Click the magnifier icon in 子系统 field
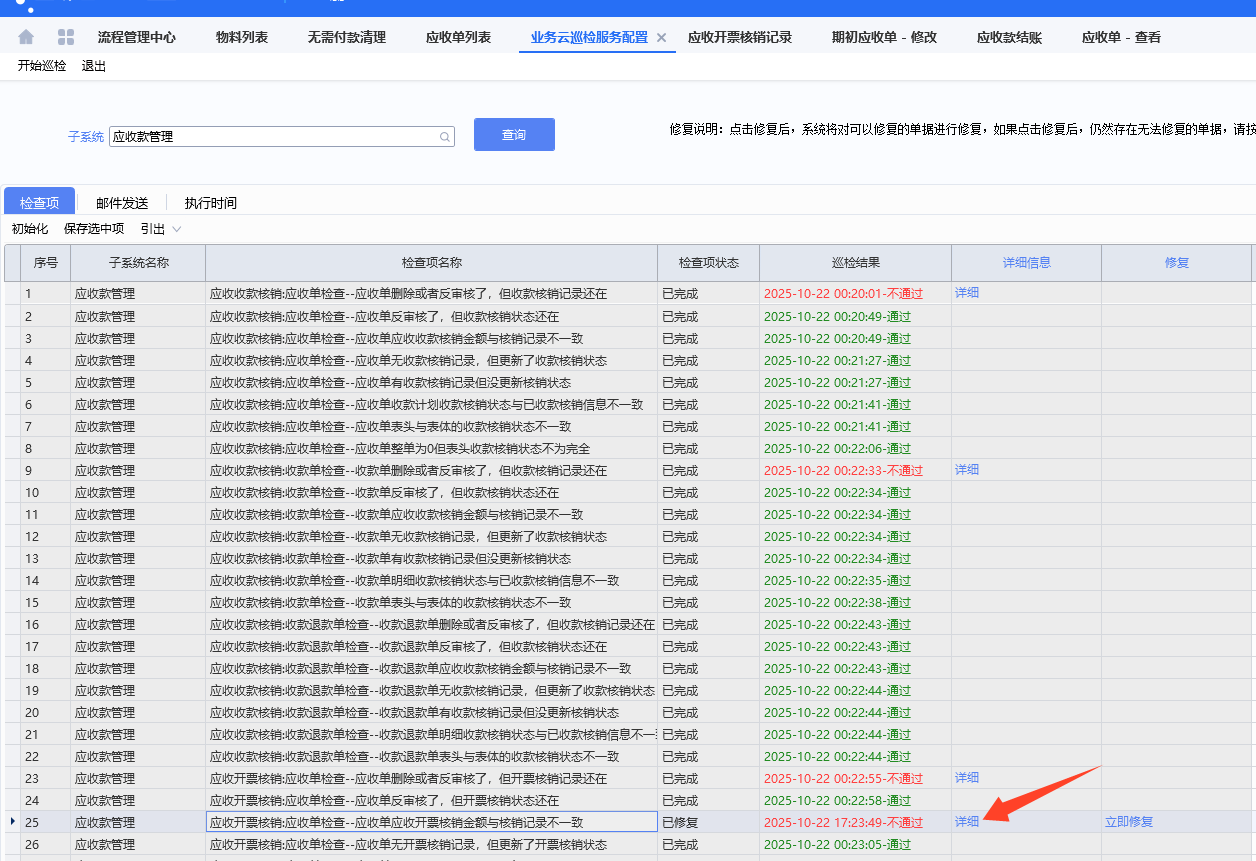The height and width of the screenshot is (861, 1256). click(445, 137)
